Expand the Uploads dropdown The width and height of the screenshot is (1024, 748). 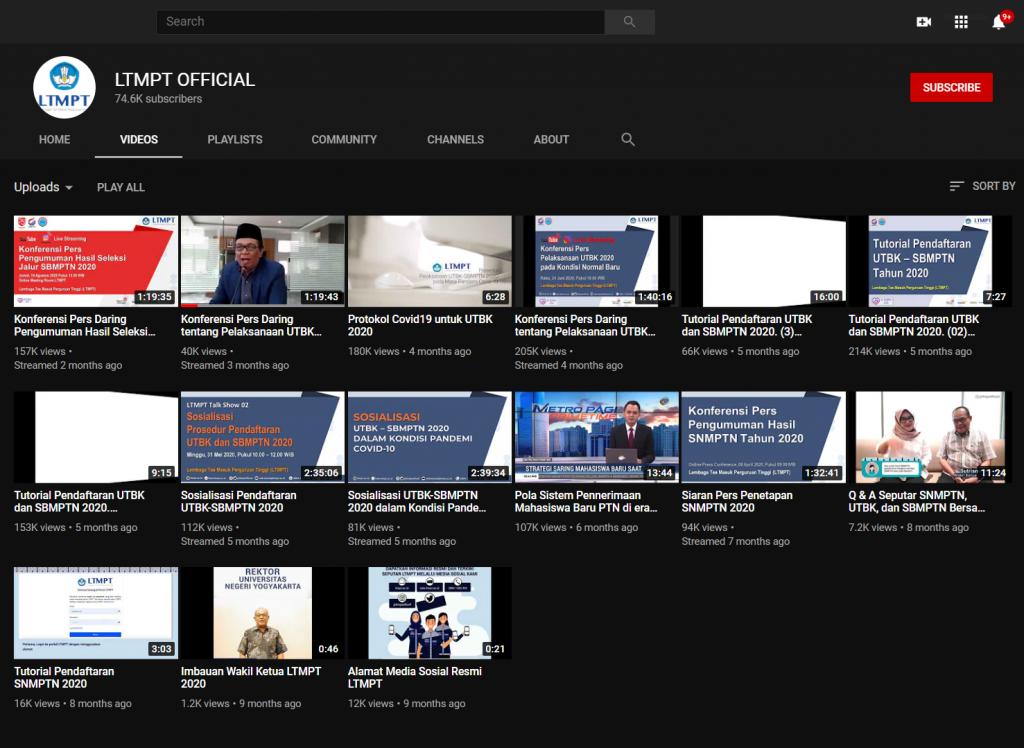tap(43, 187)
